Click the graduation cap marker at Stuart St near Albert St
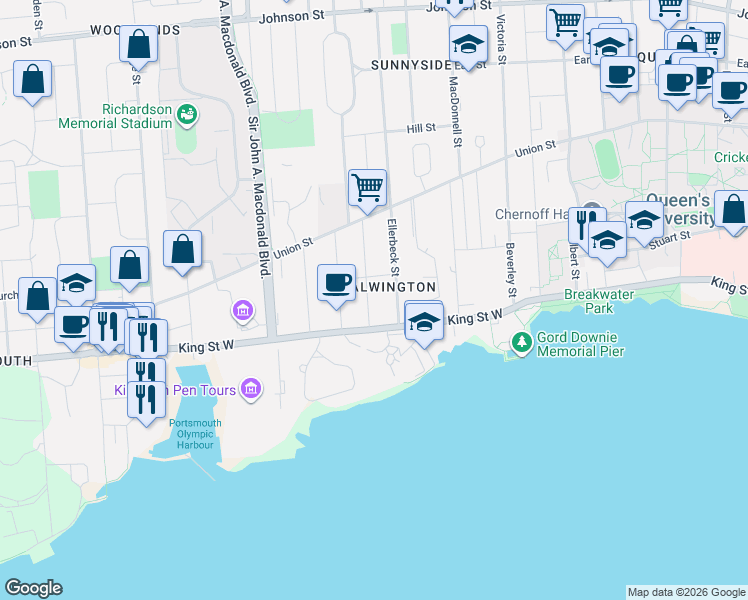Image resolution: width=748 pixels, height=600 pixels. click(x=607, y=243)
